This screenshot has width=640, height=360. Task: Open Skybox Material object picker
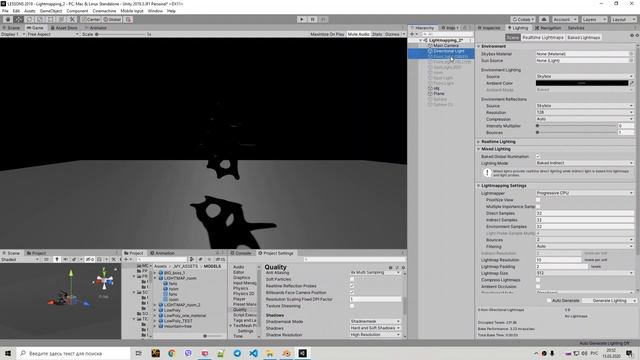(631, 53)
